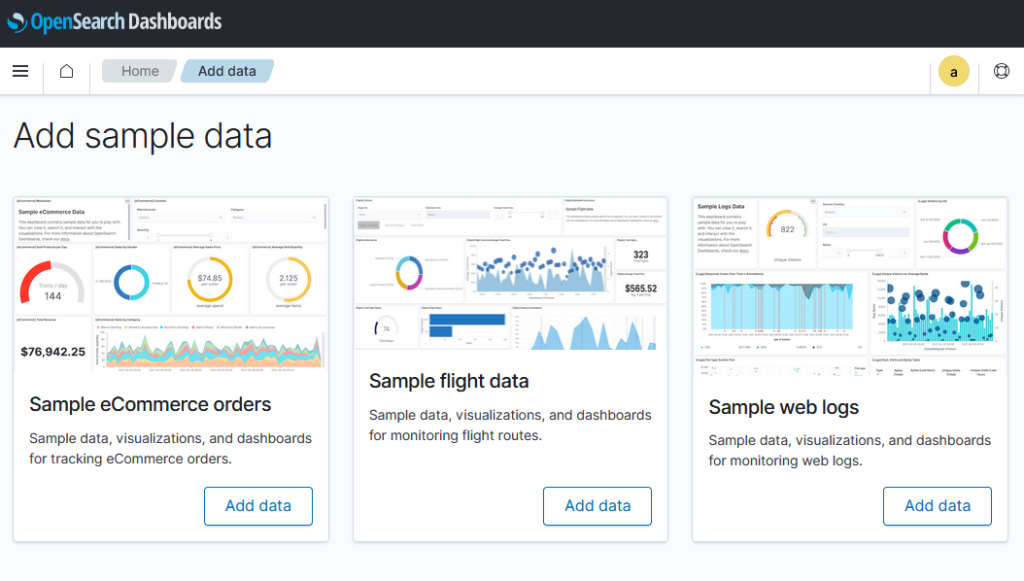This screenshot has width=1024, height=581.
Task: Select the Add data breadcrumb tab
Action: pos(227,70)
